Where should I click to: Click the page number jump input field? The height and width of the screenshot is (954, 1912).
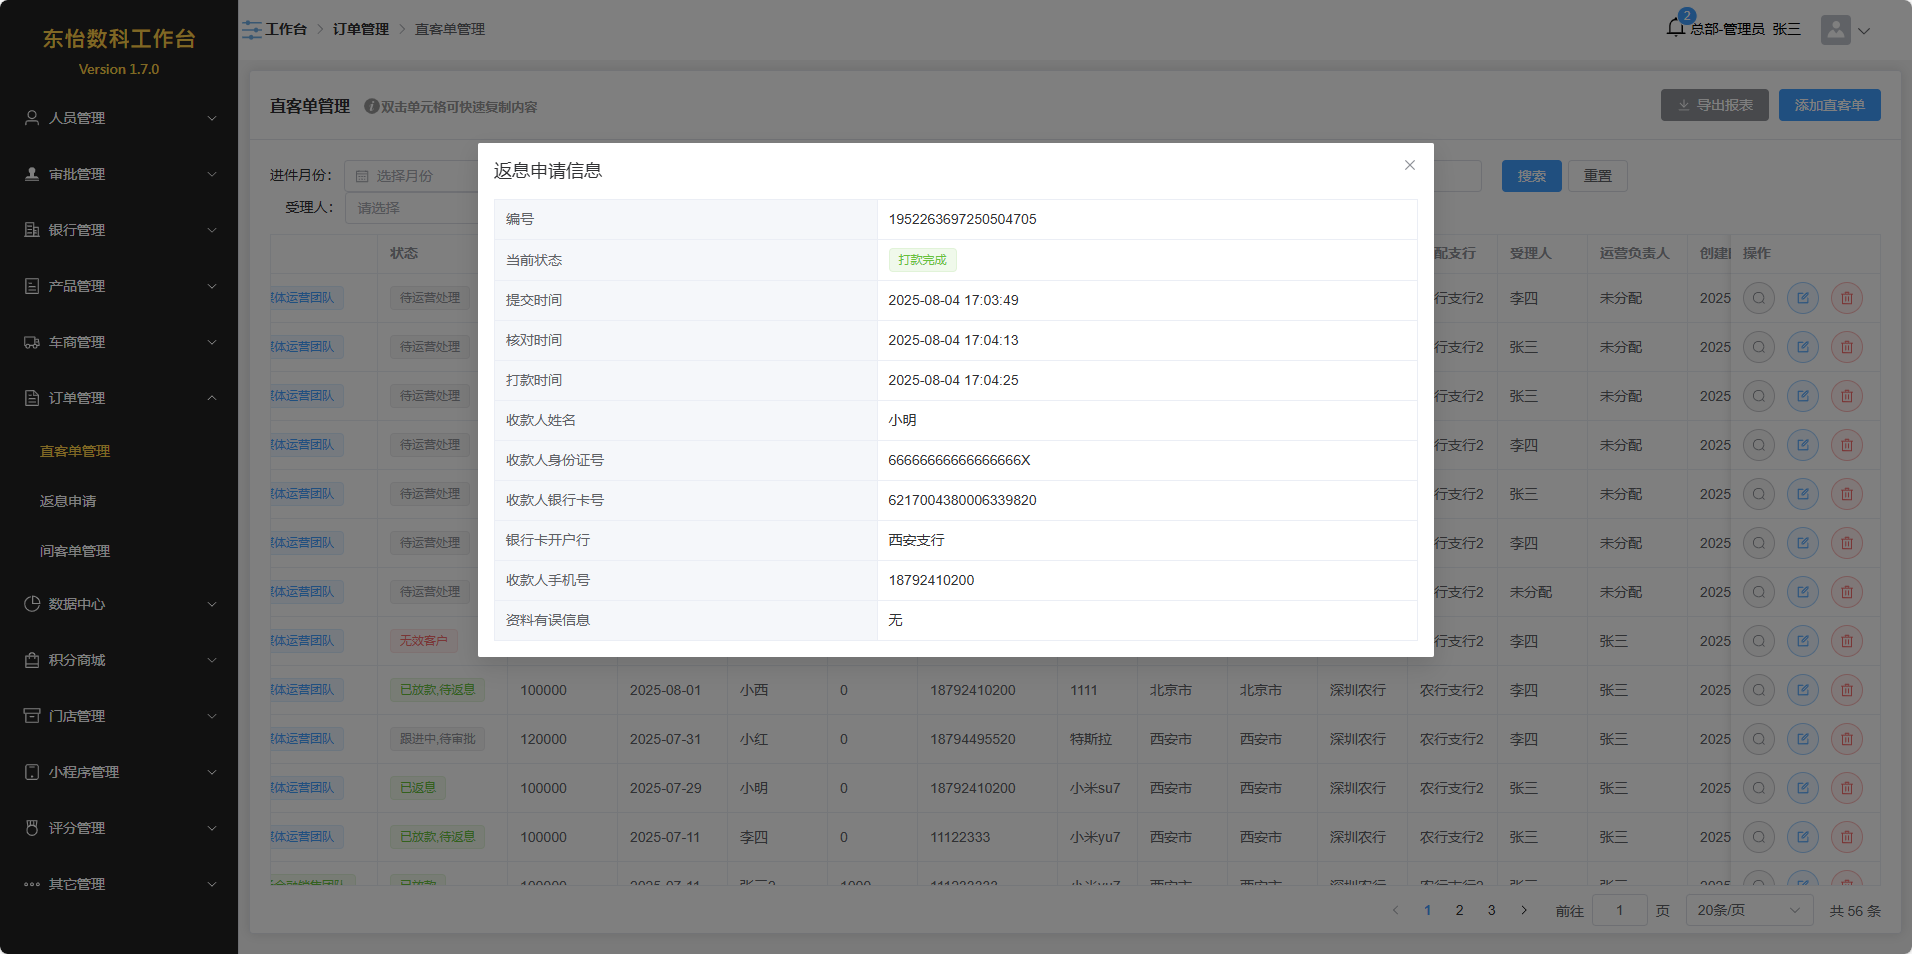(1618, 910)
